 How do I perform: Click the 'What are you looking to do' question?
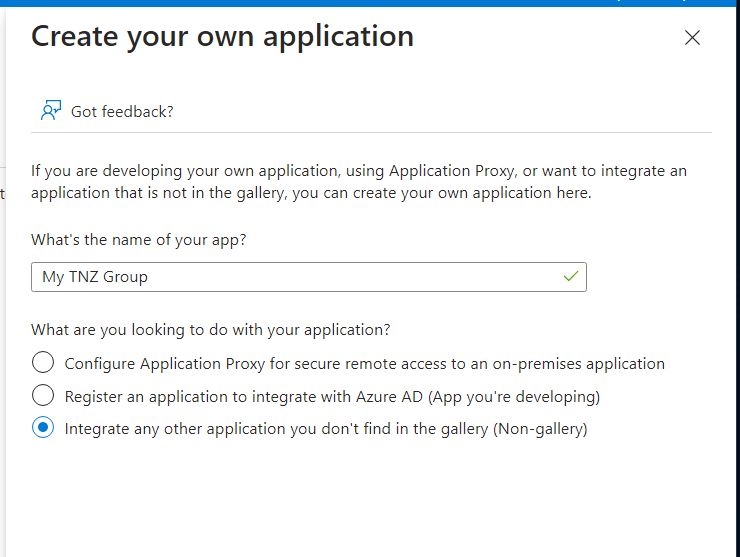click(210, 329)
